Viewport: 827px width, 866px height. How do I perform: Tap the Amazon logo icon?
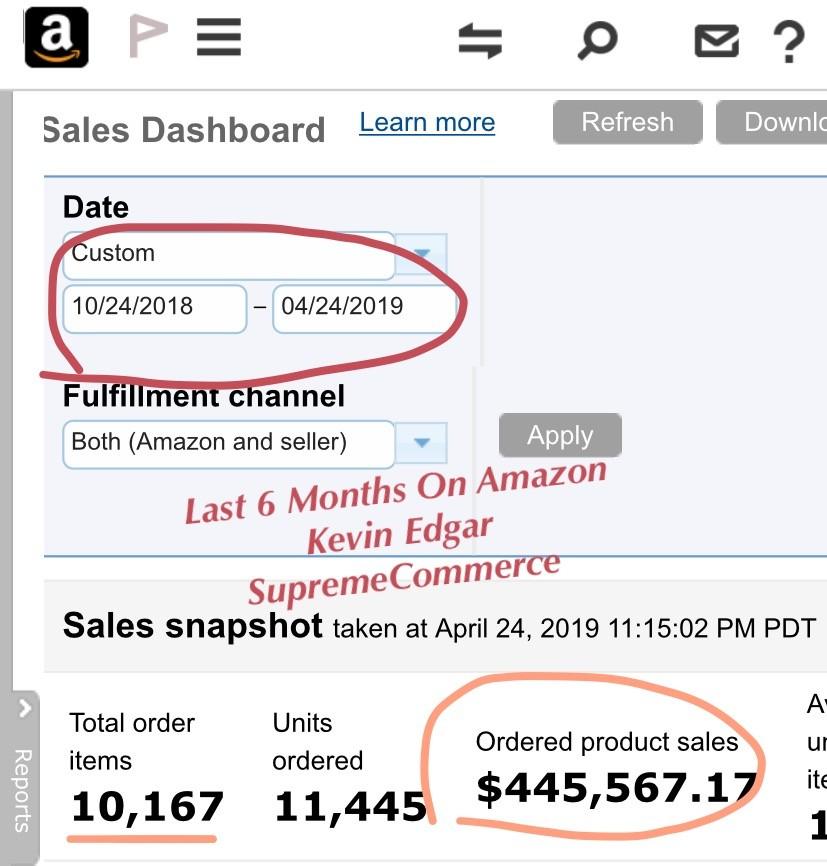coord(56,37)
